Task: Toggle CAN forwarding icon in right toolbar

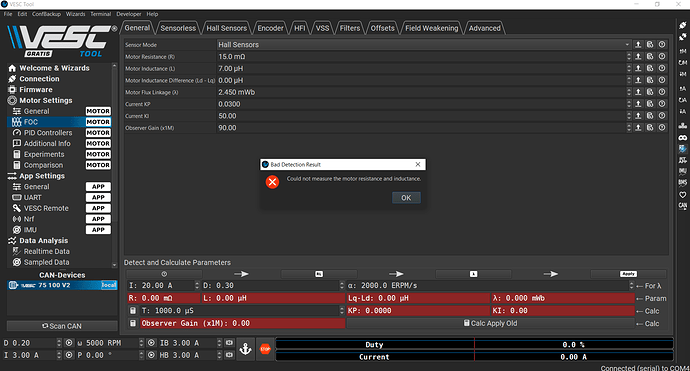Action: point(683,206)
